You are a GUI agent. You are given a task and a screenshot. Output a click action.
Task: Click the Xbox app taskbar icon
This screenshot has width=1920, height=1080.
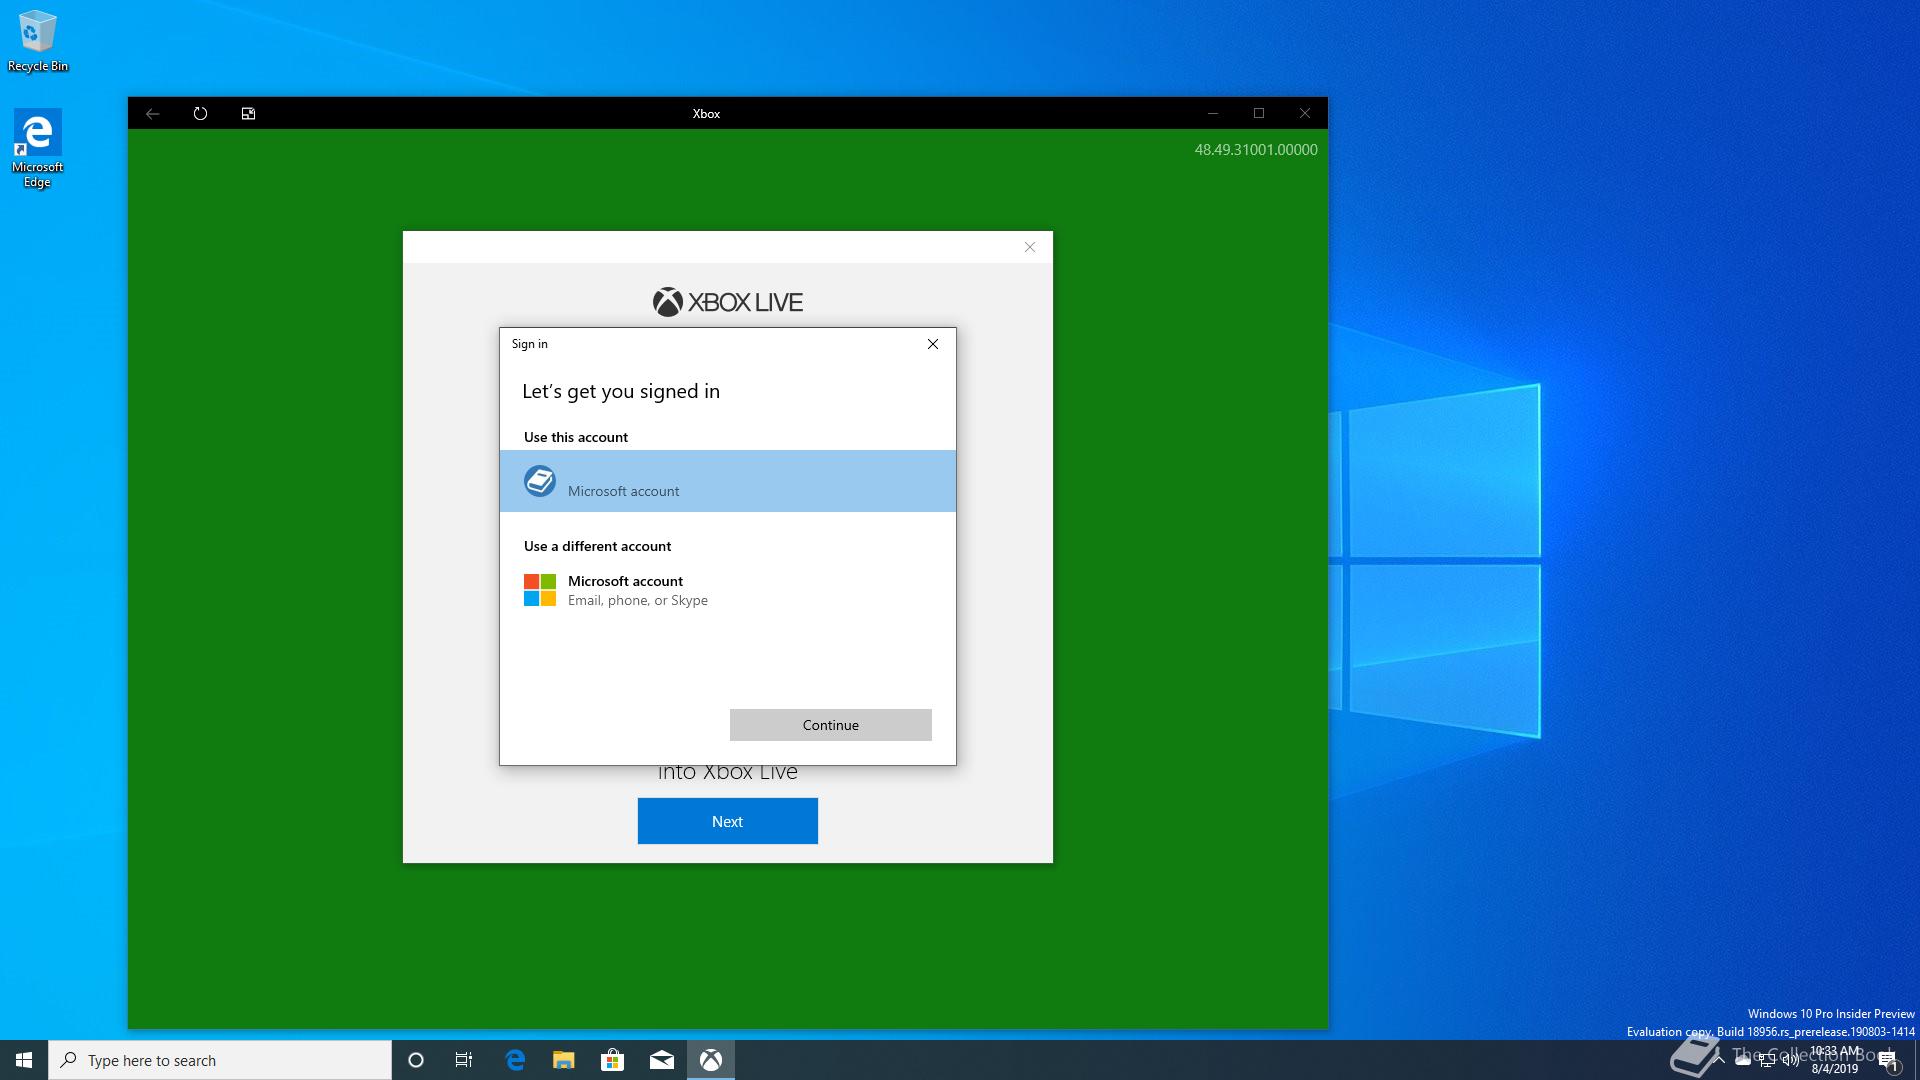coord(711,1060)
